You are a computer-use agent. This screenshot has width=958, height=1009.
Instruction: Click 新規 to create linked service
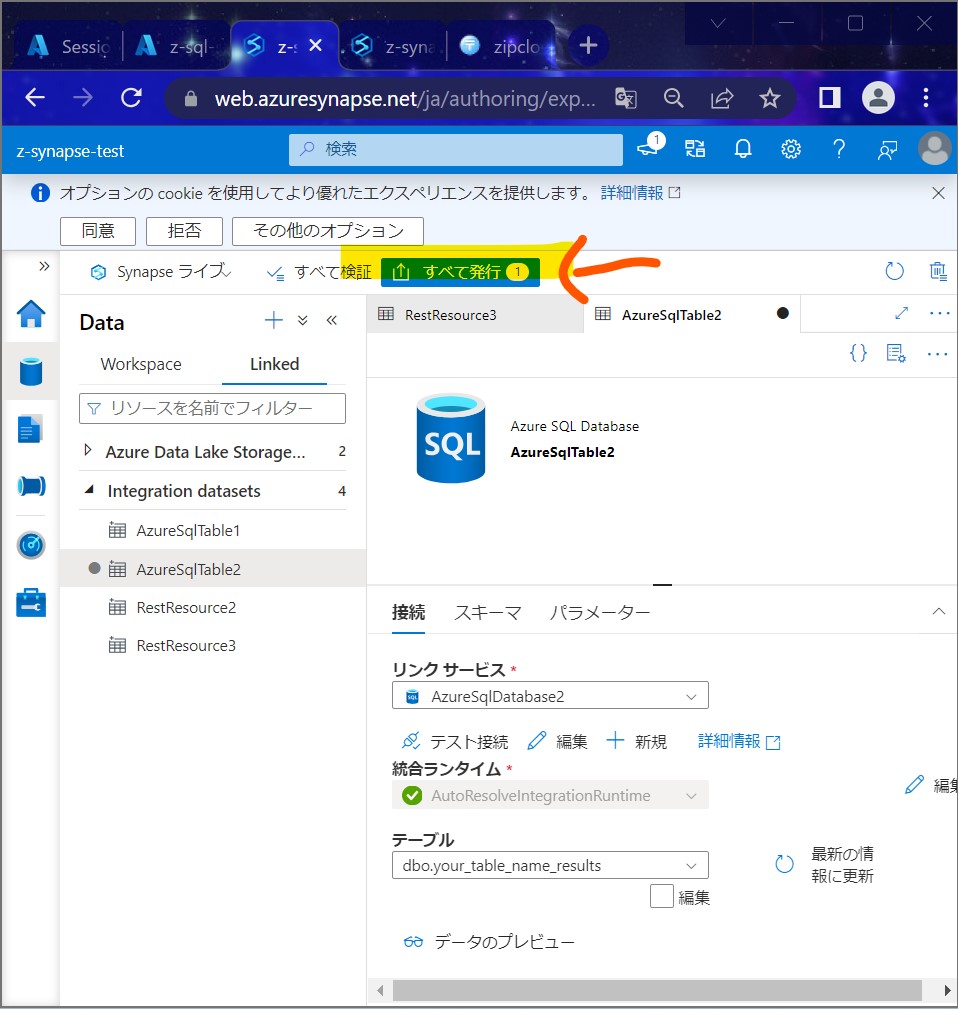pos(636,741)
